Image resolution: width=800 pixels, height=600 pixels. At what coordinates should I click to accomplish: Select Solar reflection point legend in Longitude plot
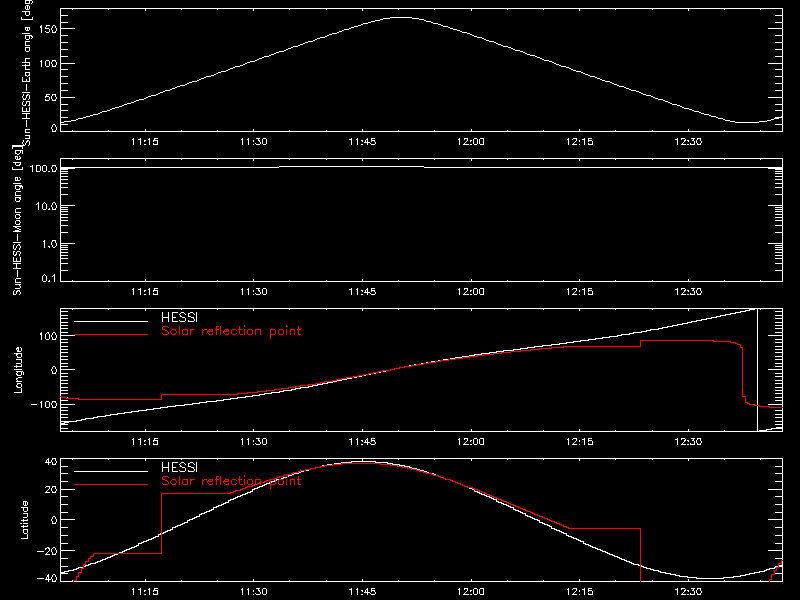pyautogui.click(x=231, y=331)
